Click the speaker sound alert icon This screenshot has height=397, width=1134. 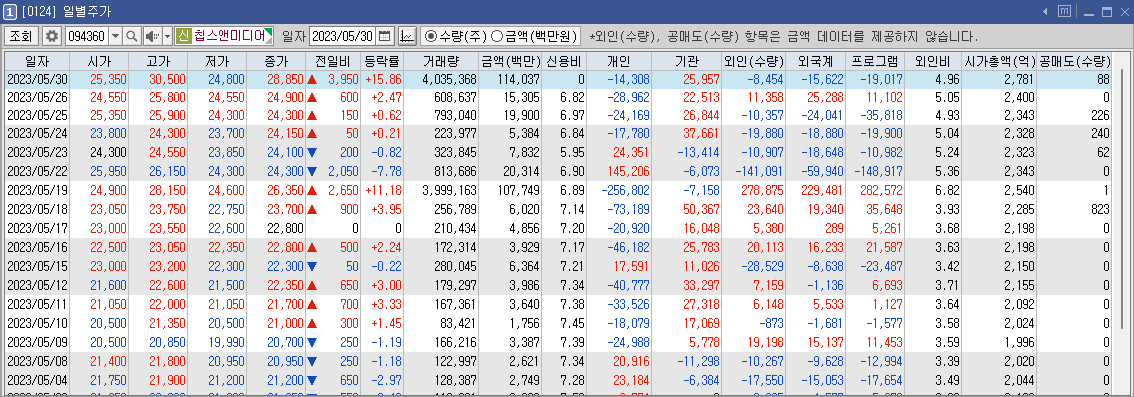tap(152, 35)
